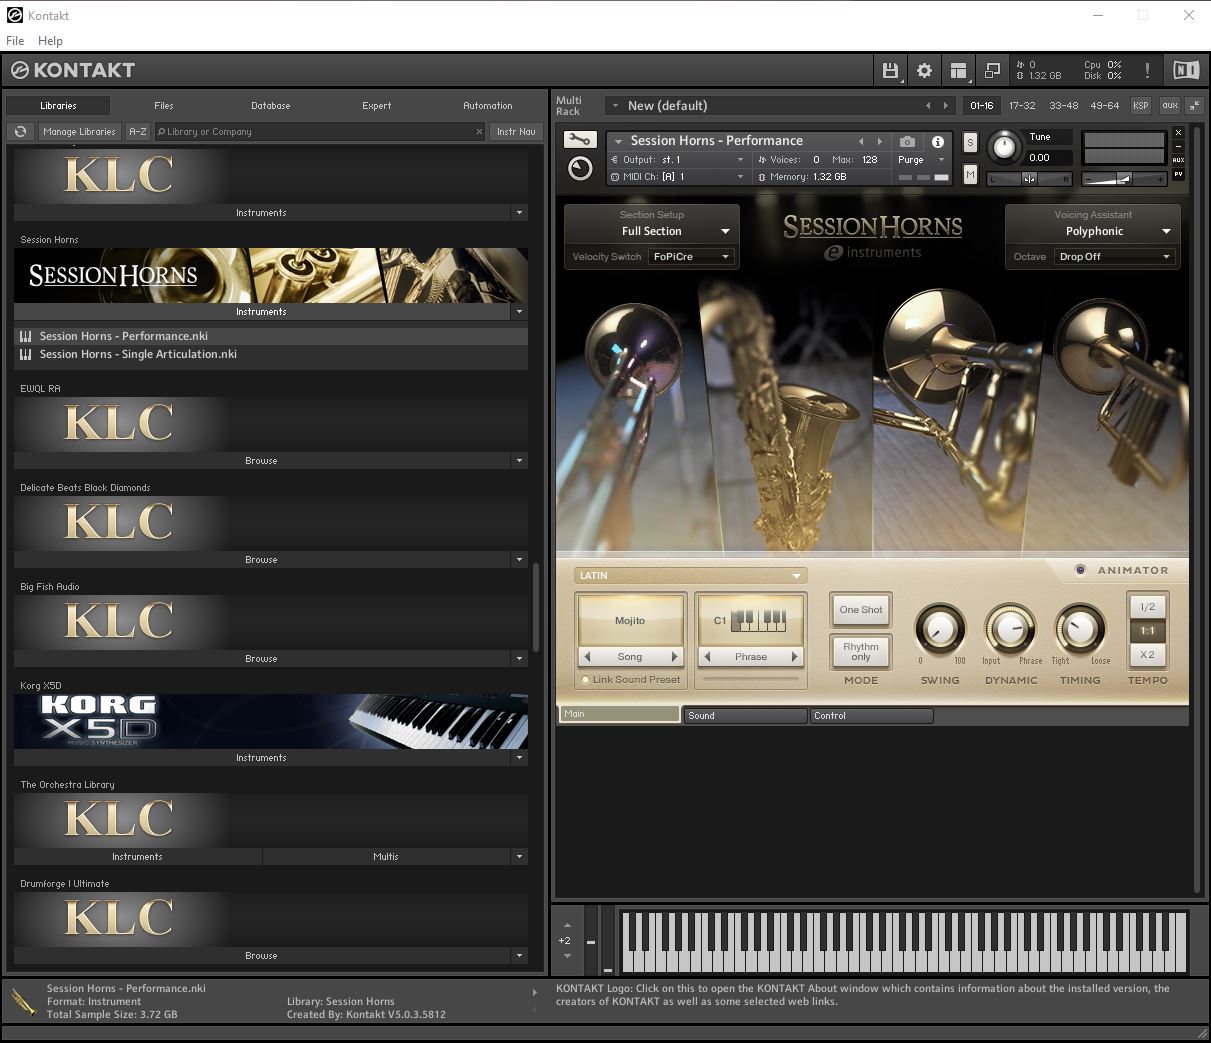
Task: Open the instrument edit wrench
Action: 580,140
